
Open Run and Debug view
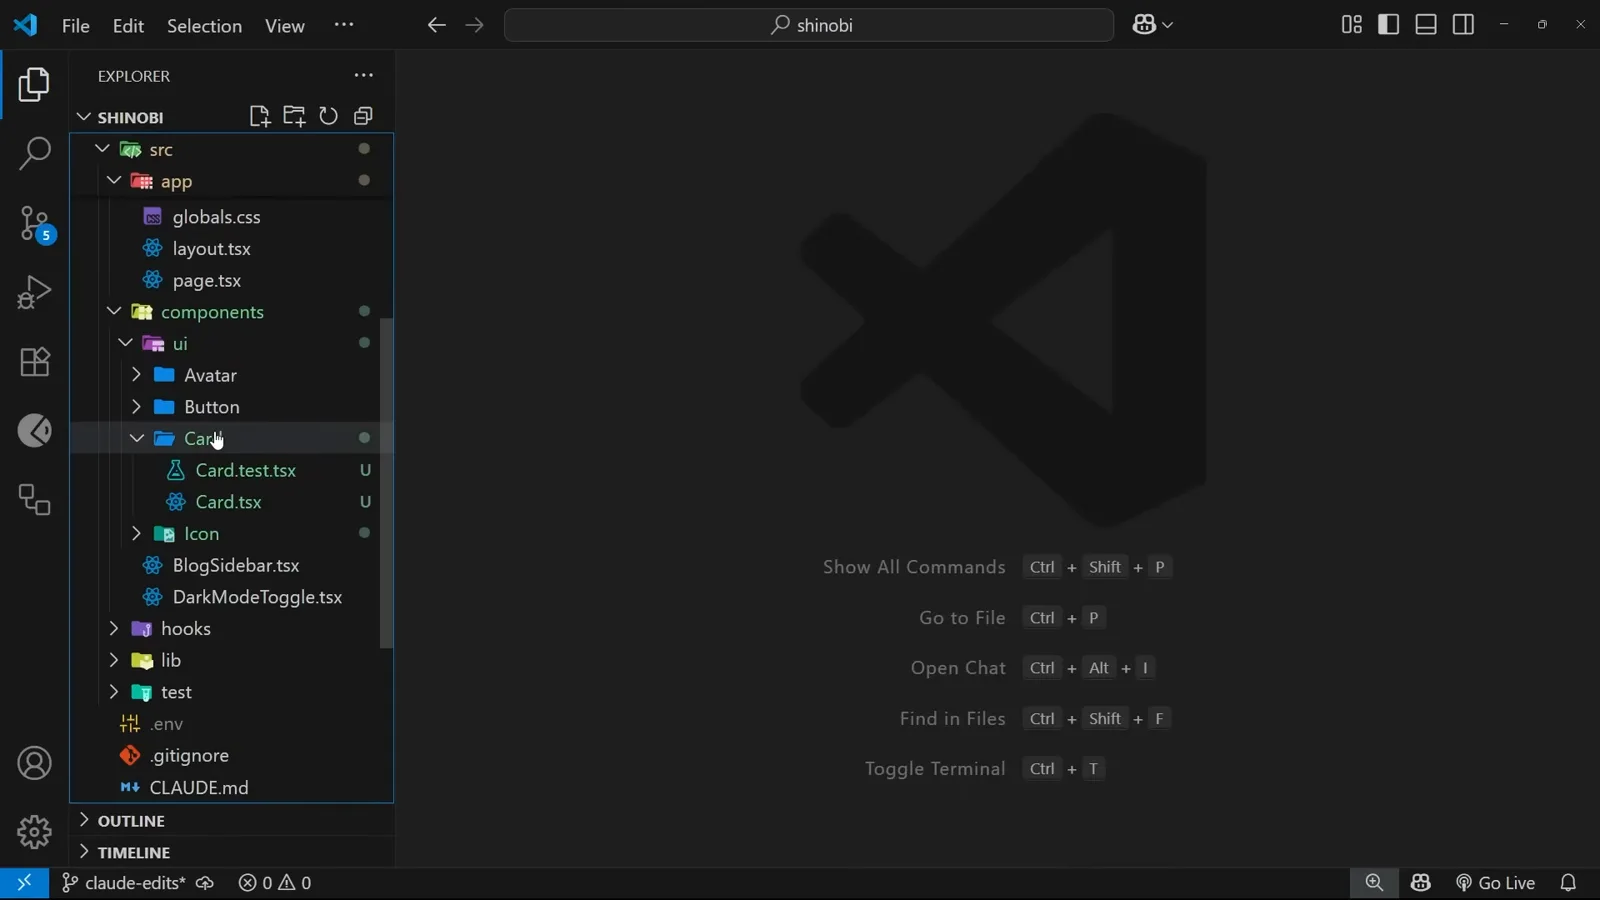coord(34,292)
